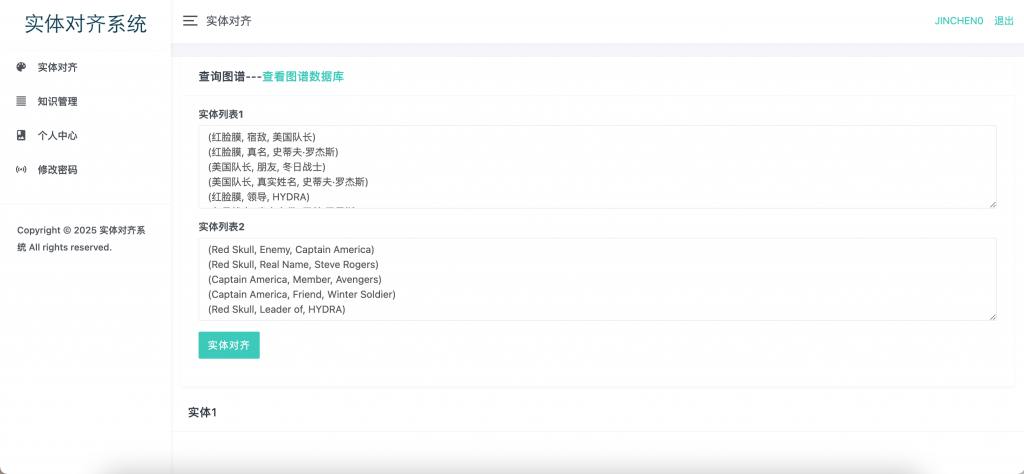Toggle the hamburger sidebar menu icon
The width and height of the screenshot is (1024, 474).
(x=190, y=21)
